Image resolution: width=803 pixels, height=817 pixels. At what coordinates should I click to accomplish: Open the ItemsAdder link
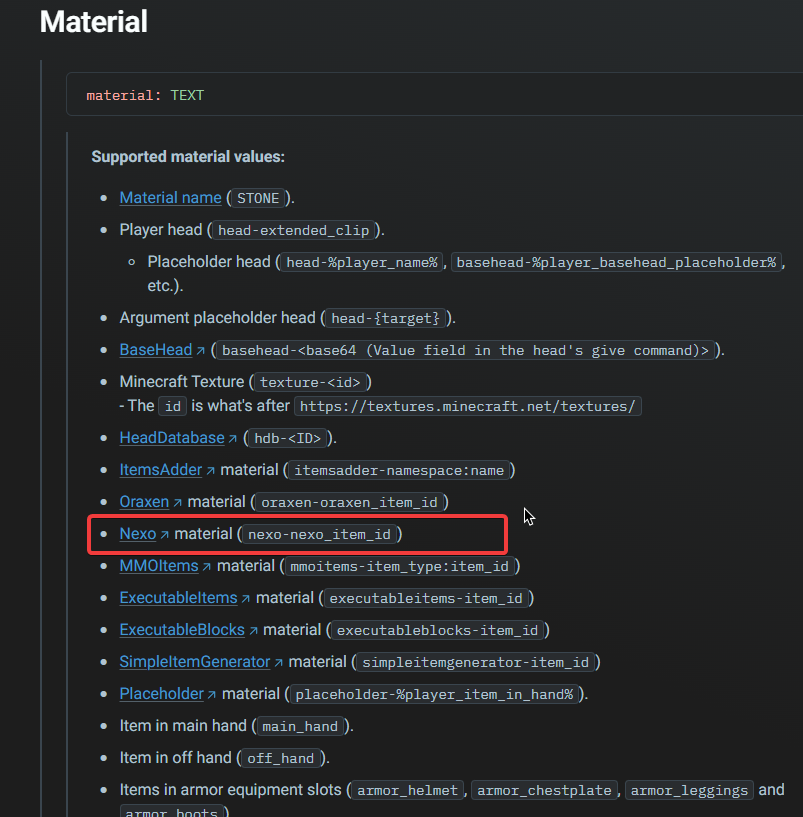[x=160, y=470]
